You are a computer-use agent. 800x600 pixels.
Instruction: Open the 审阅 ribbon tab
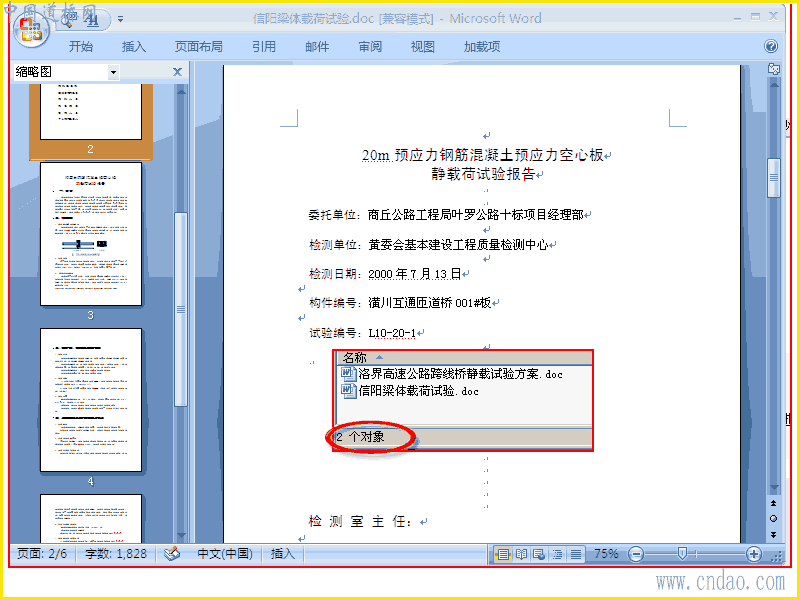point(370,47)
